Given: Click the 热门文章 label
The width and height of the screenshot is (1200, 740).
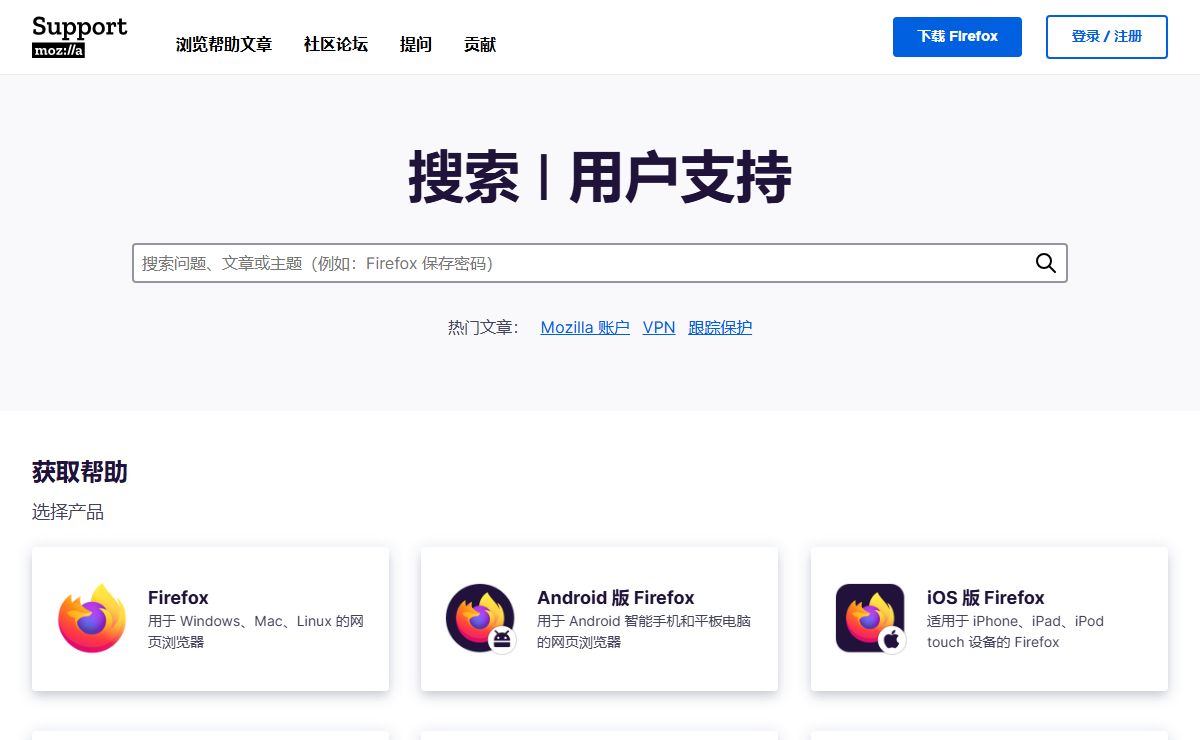Looking at the screenshot, I should point(484,327).
